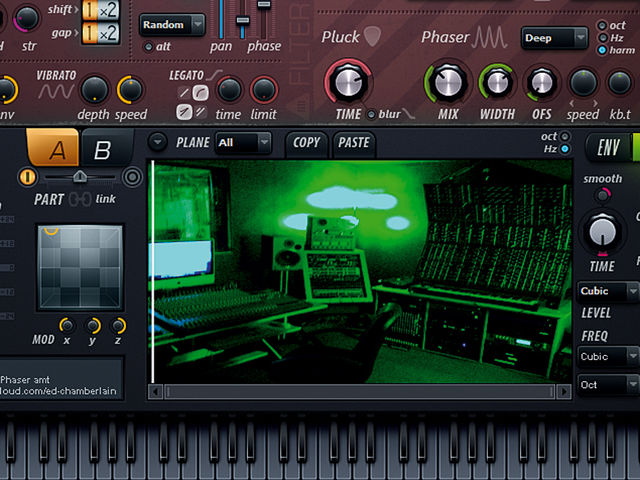Select the Phaser harm radio button

pyautogui.click(x=602, y=50)
